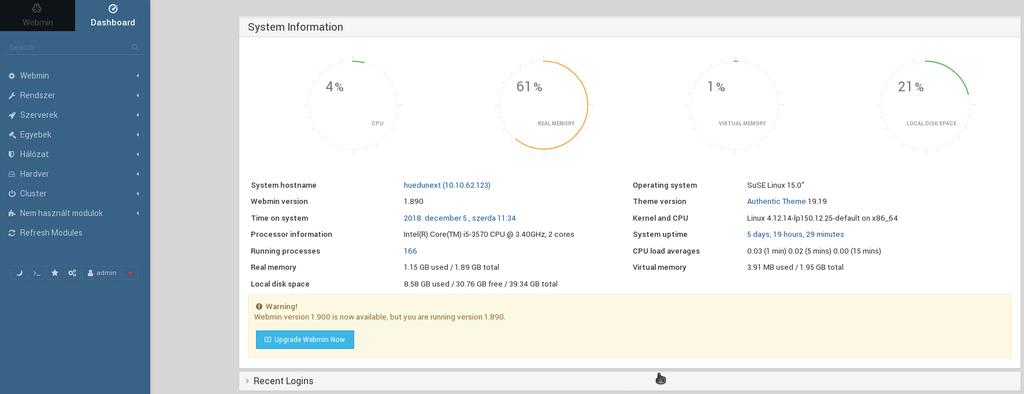Click the System hostname label

283,186
